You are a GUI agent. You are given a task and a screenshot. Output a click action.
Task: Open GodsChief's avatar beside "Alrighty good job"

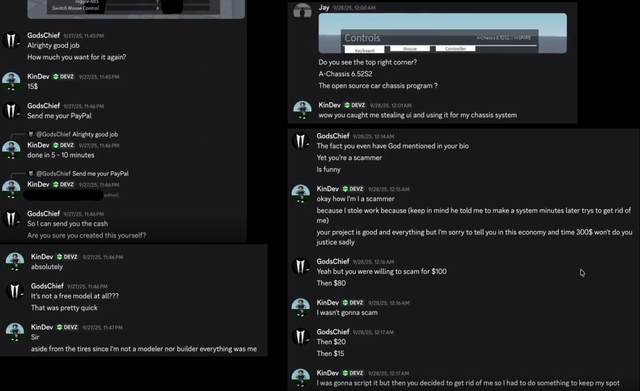tap(11, 40)
